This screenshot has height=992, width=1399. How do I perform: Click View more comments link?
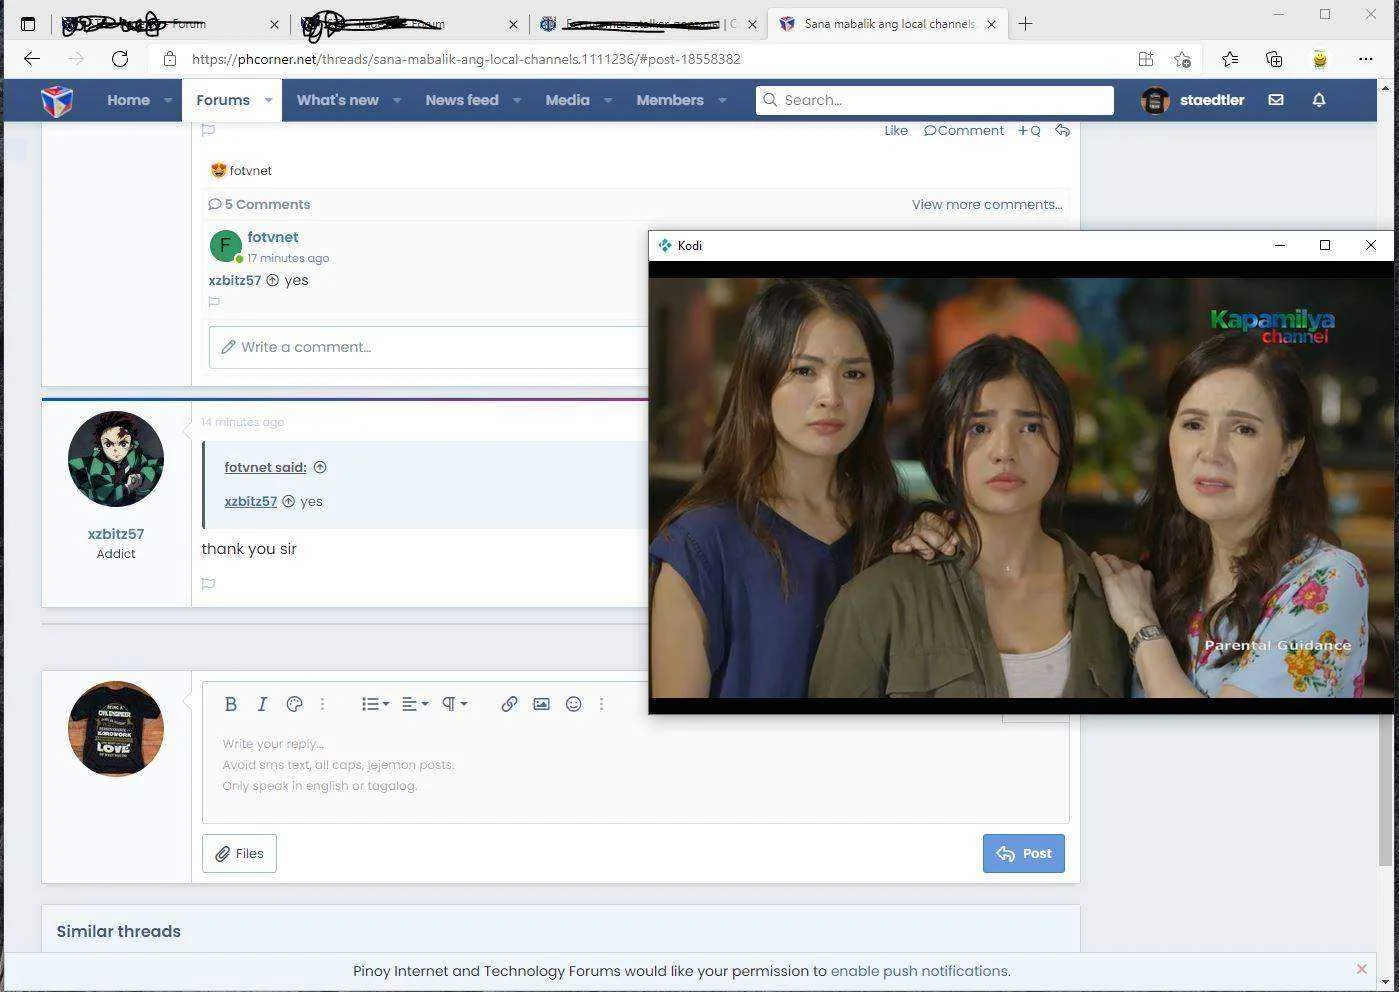click(x=987, y=204)
